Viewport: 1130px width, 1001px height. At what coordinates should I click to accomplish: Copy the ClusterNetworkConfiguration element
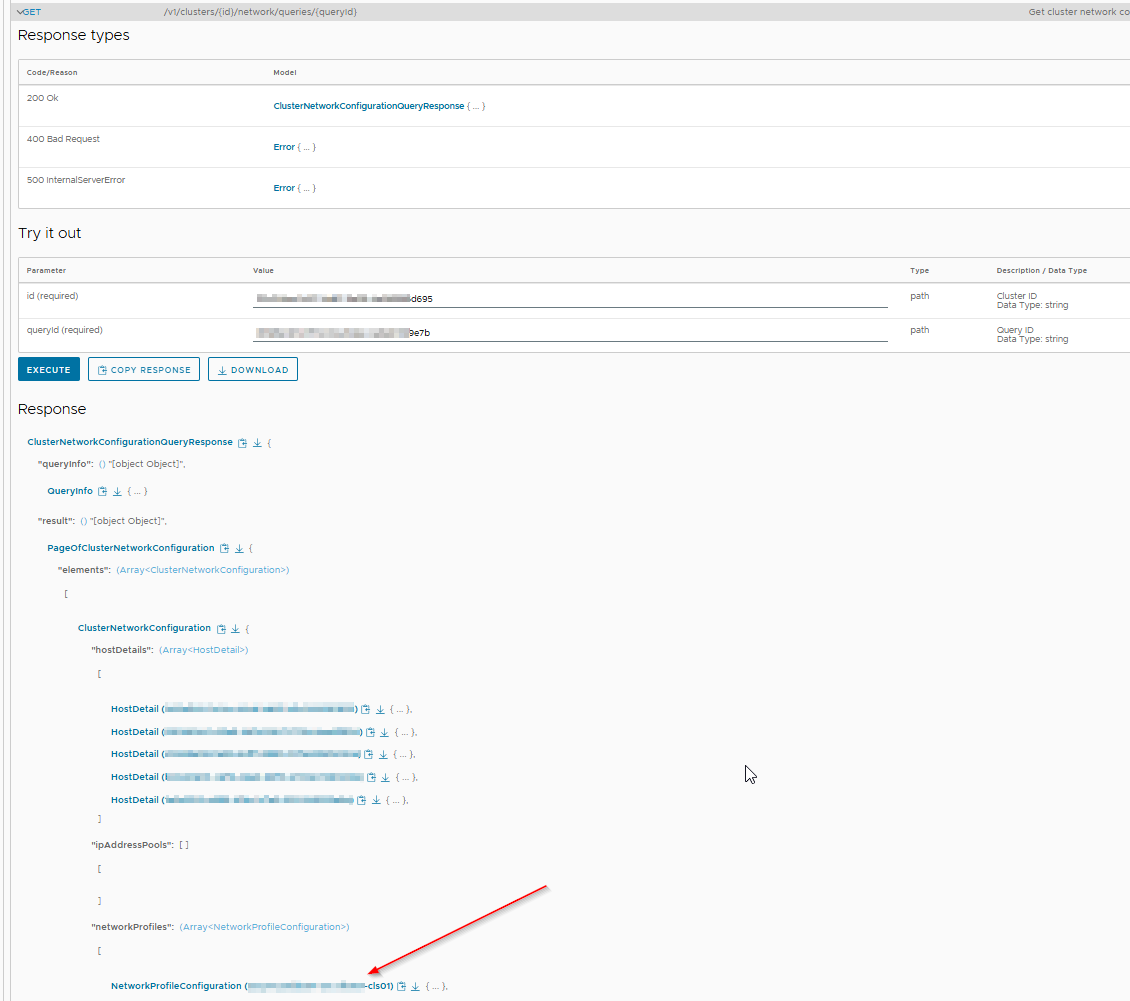point(221,629)
